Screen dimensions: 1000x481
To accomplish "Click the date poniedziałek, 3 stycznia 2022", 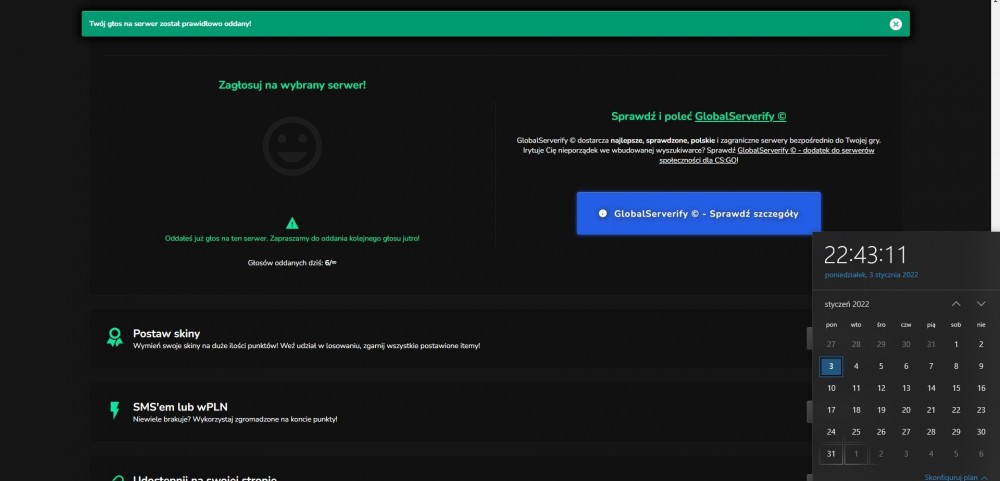I will coord(871,275).
